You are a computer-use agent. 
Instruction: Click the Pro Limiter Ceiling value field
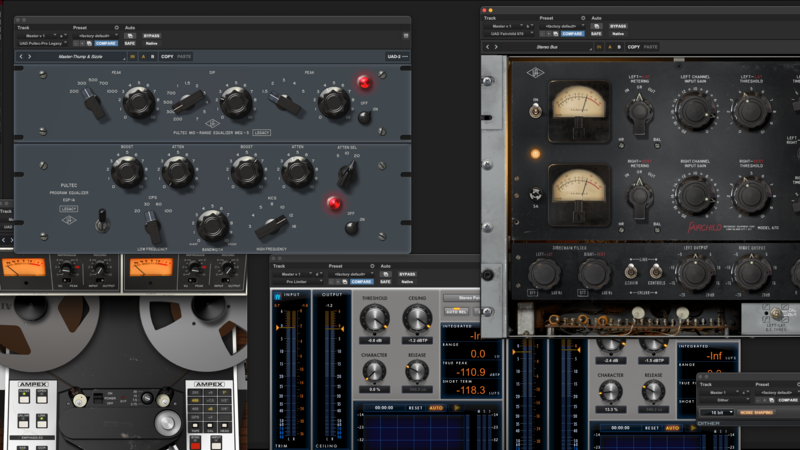417,340
